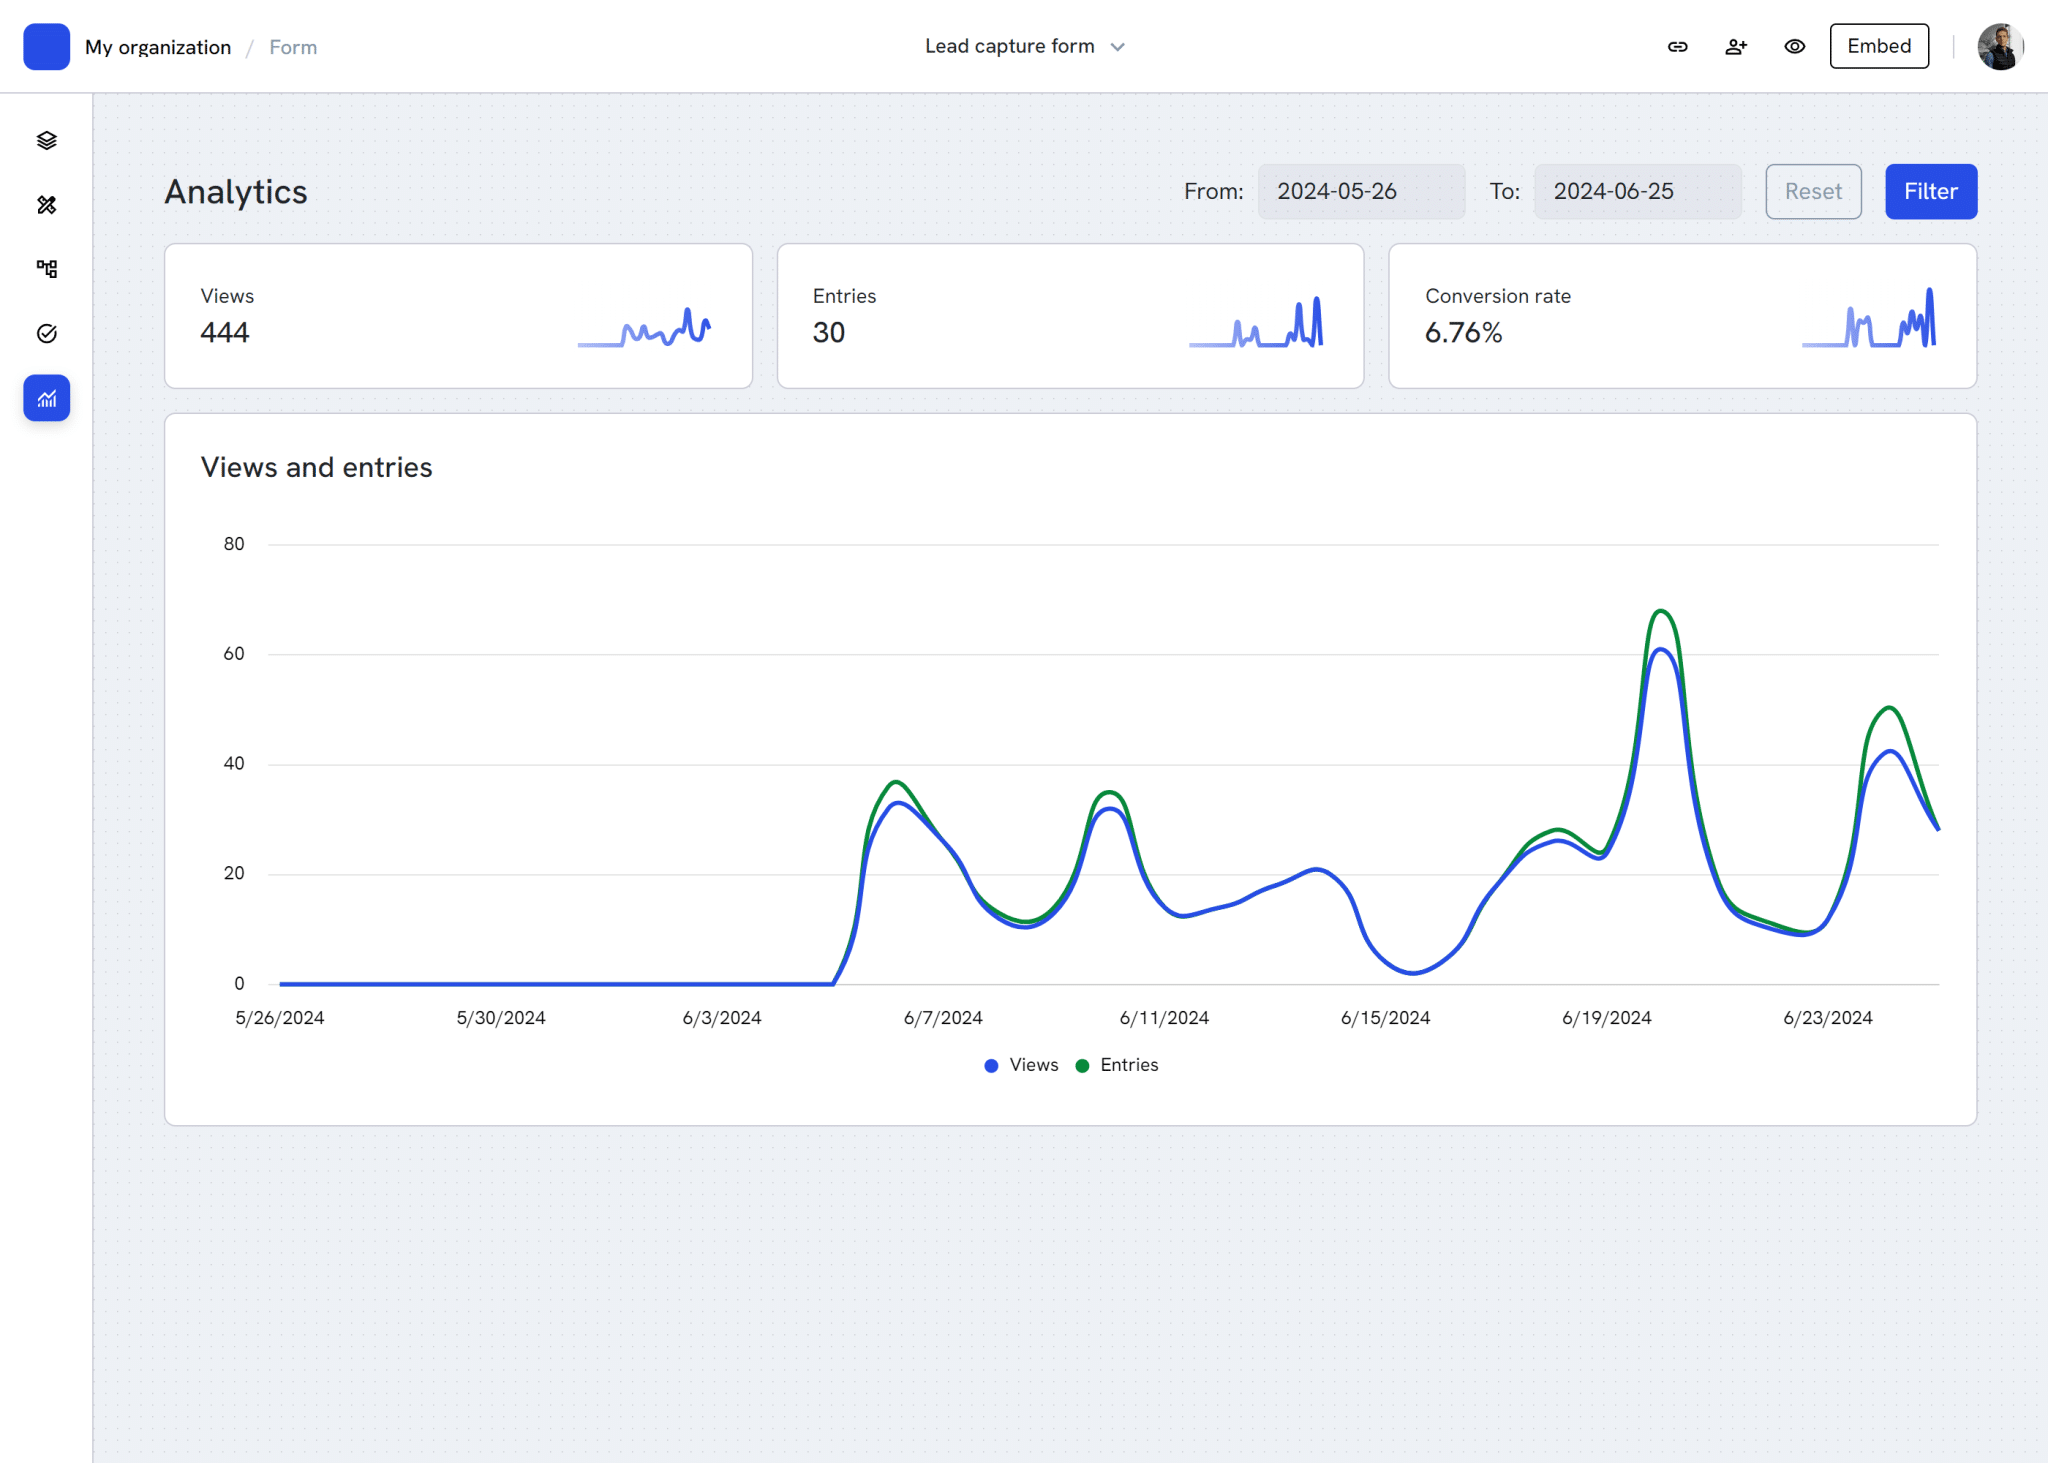
Task: Click the Reset button
Action: [x=1813, y=192]
